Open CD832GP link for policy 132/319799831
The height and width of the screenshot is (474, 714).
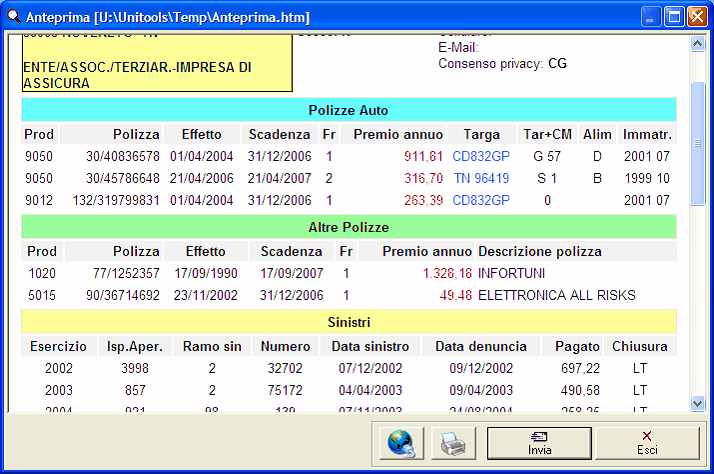click(x=481, y=200)
